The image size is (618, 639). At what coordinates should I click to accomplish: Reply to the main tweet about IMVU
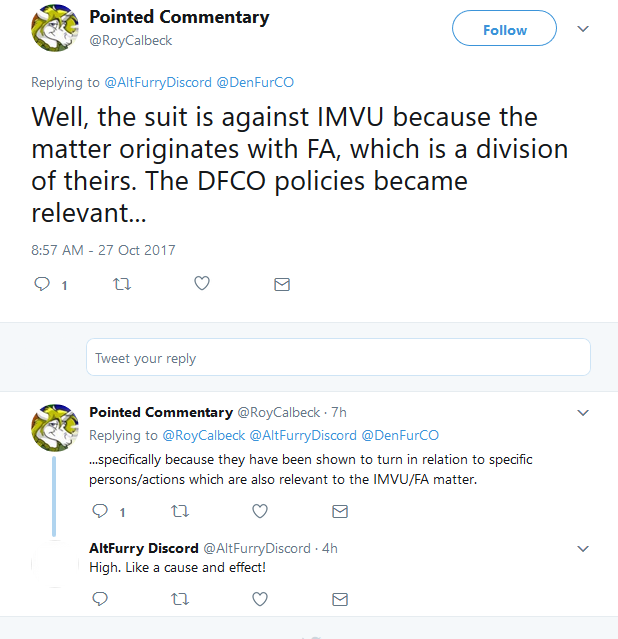click(42, 284)
